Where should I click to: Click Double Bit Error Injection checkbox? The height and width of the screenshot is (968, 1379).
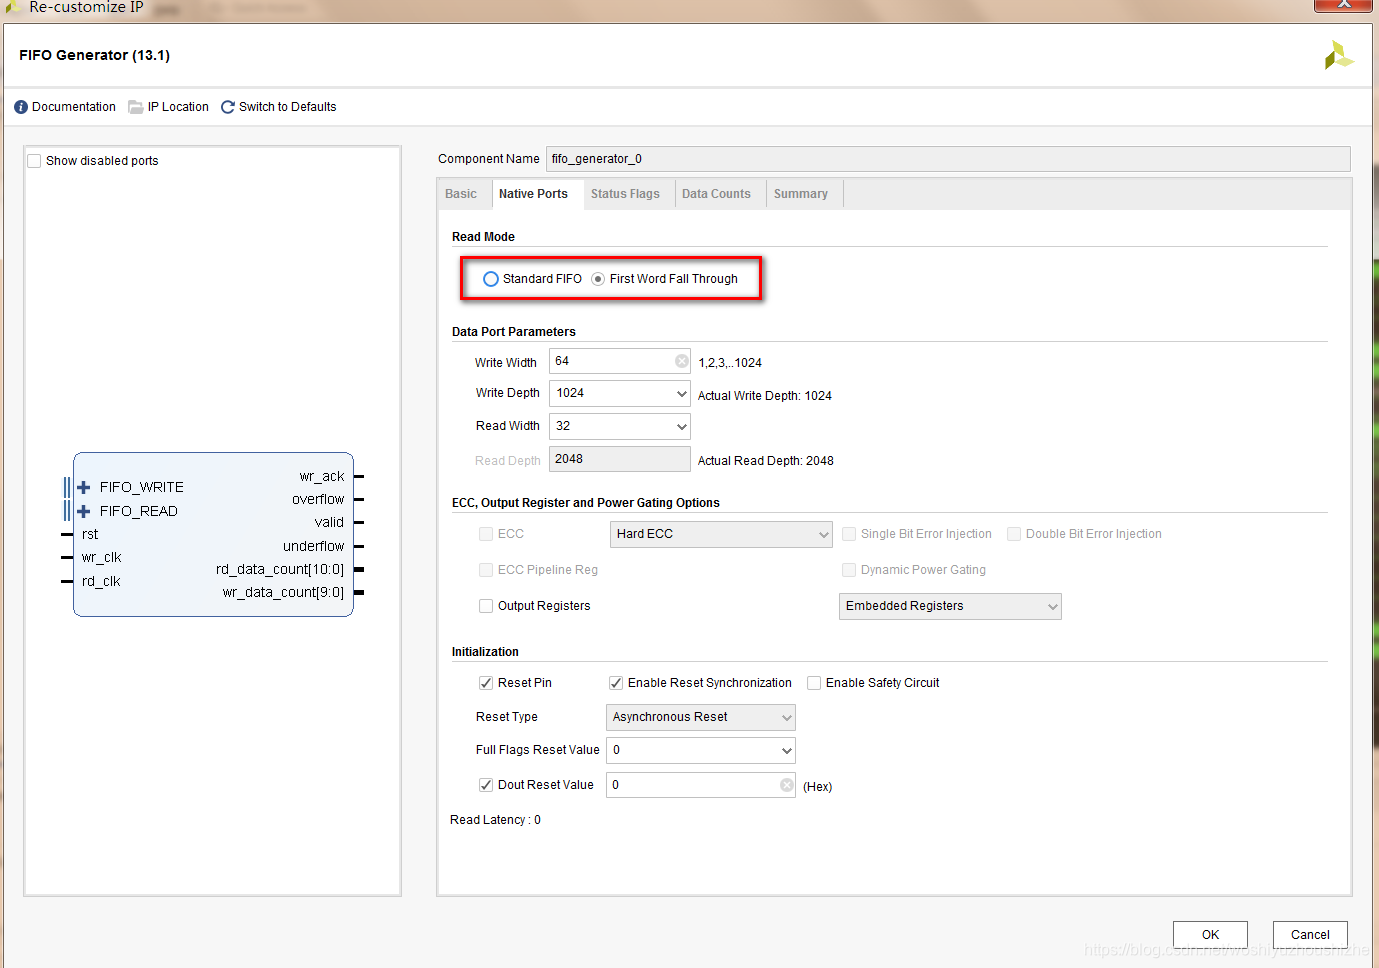1014,534
